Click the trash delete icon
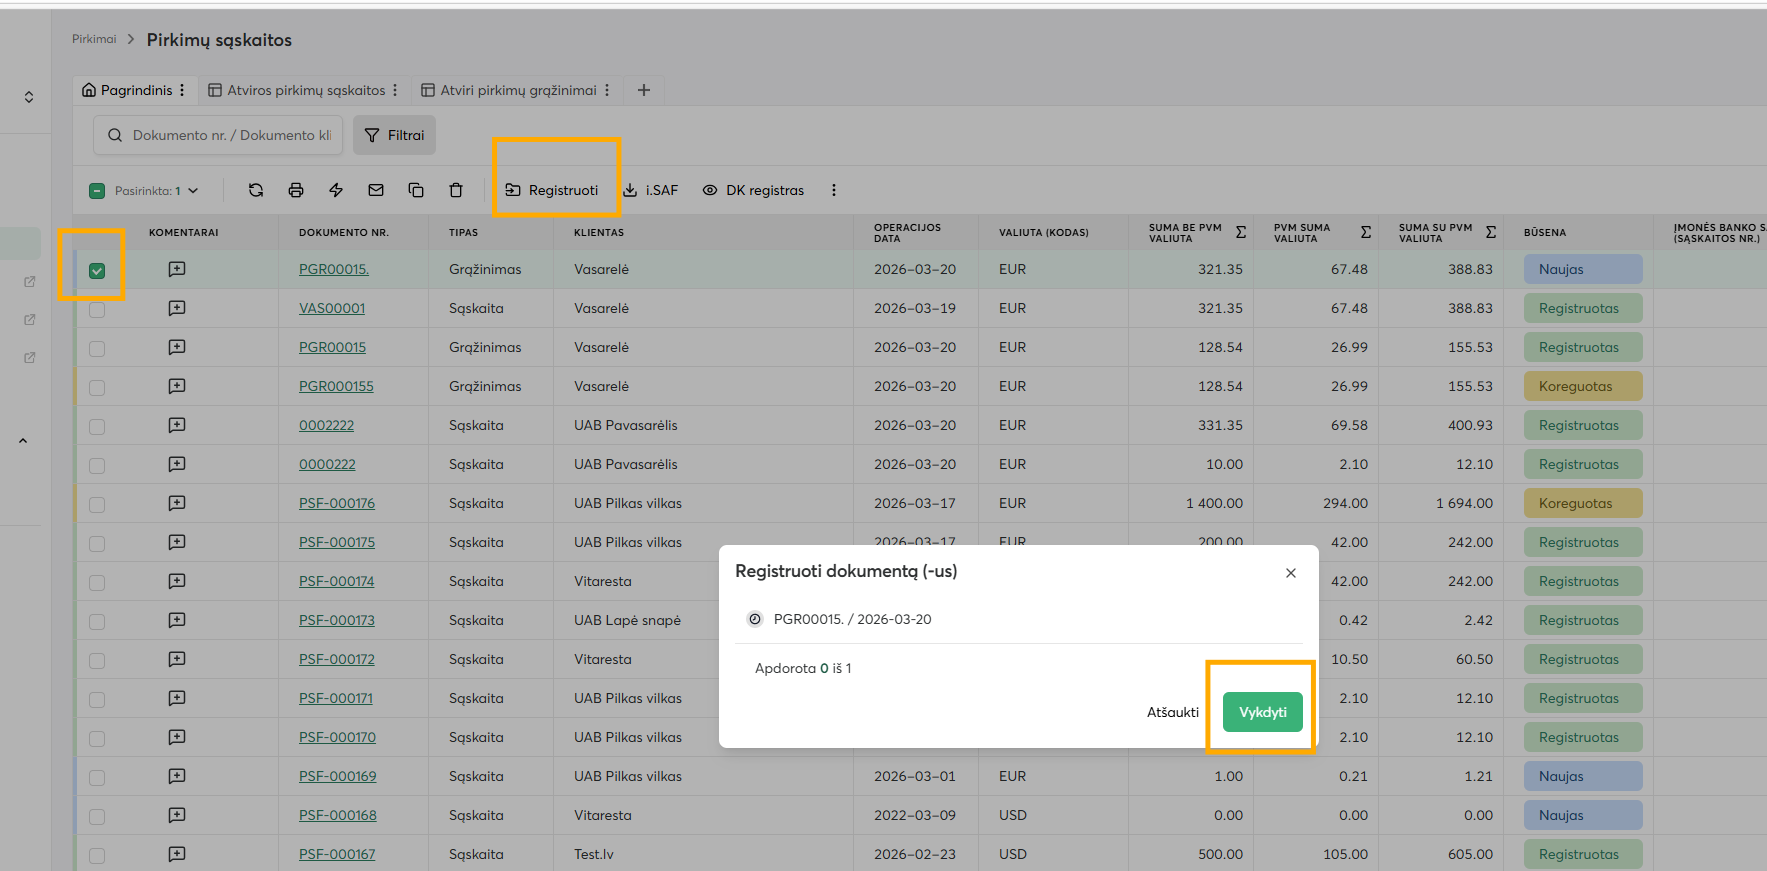Screen dimensions: 1767x871 click(x=456, y=190)
